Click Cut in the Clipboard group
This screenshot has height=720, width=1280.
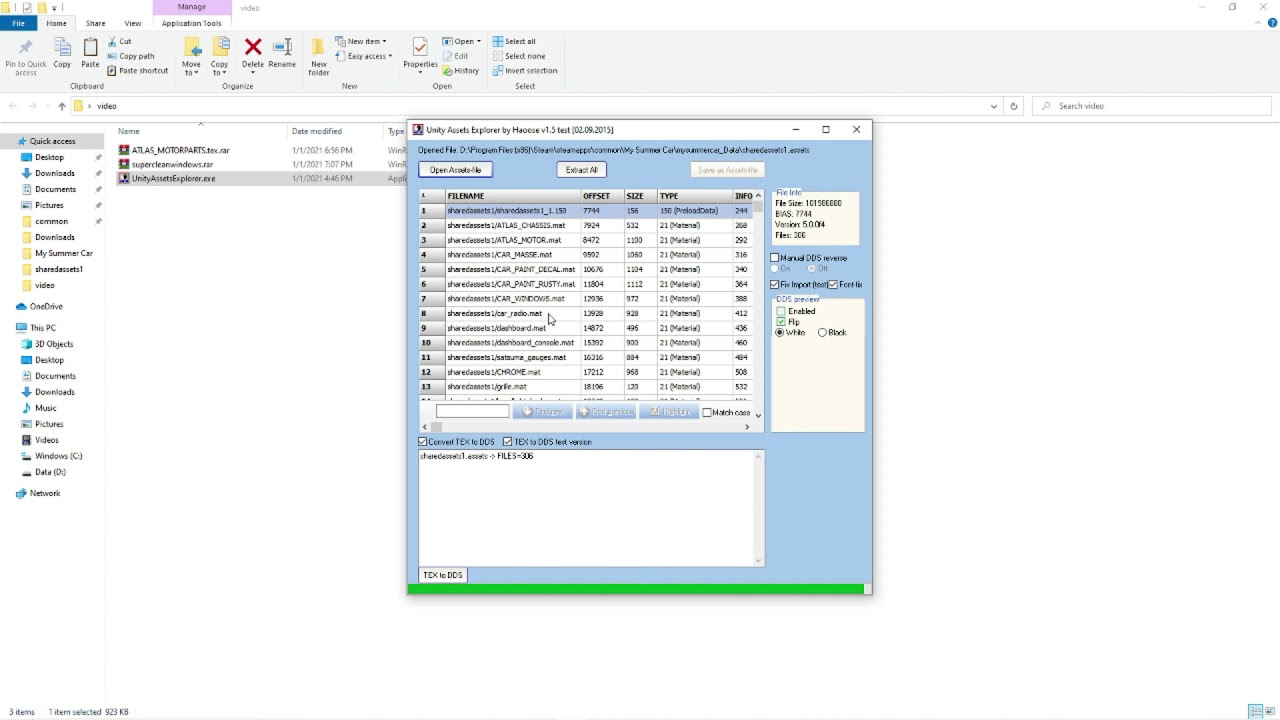tap(119, 41)
